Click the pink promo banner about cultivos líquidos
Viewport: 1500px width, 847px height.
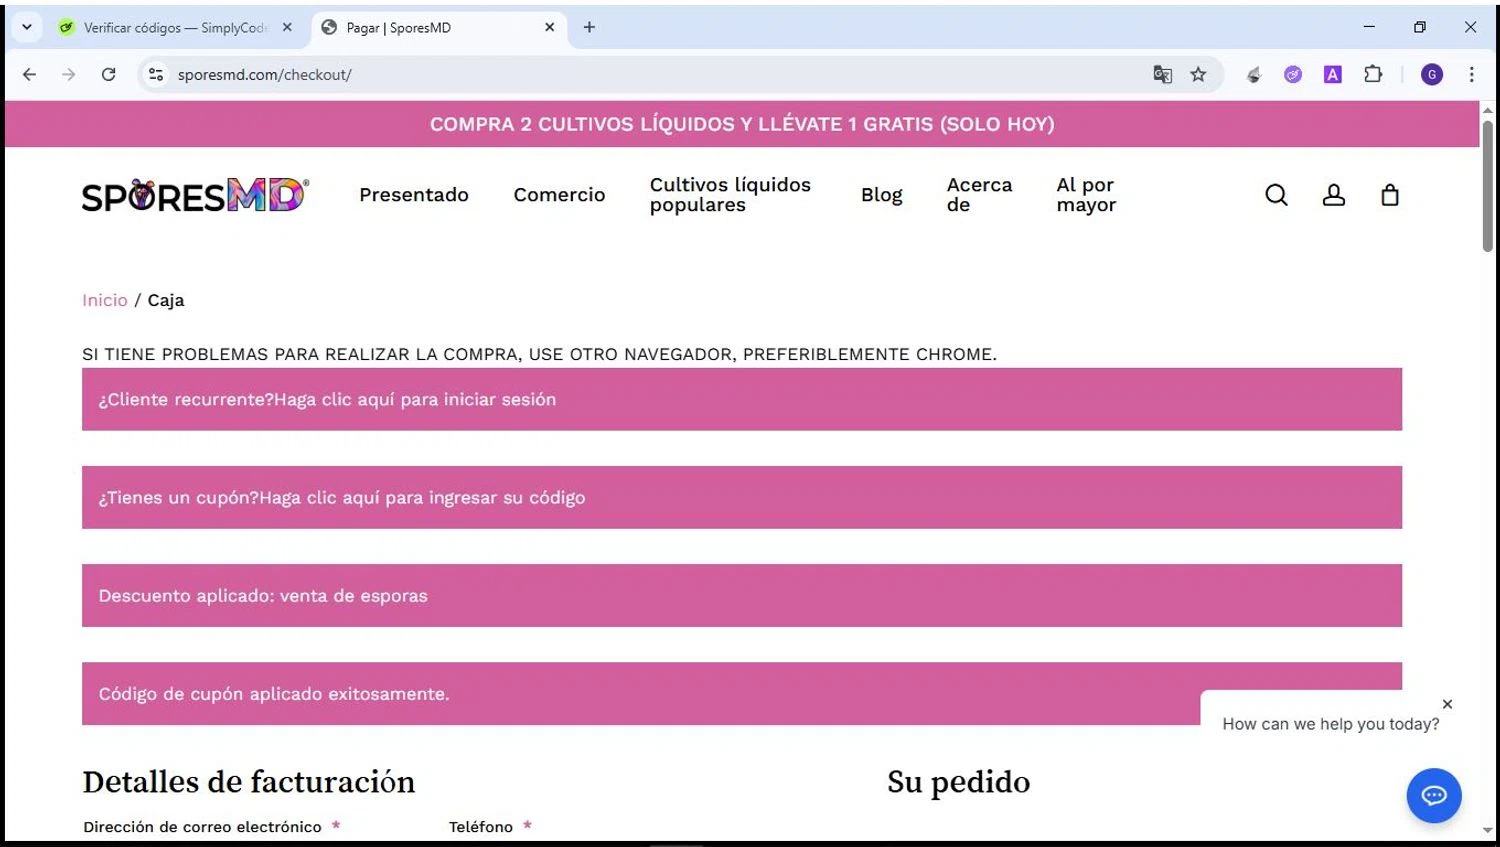[x=742, y=124]
